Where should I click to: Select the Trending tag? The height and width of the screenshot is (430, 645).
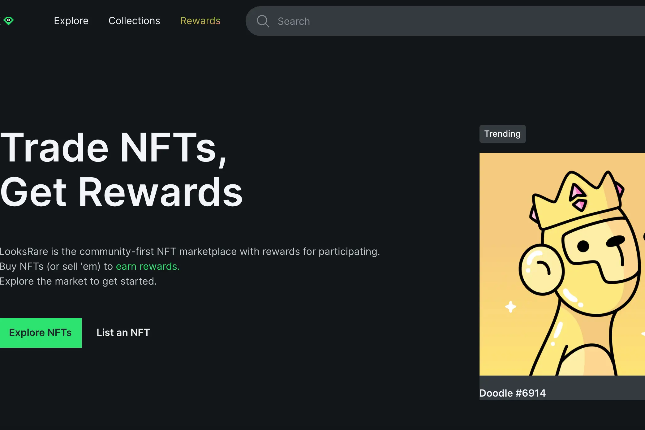click(502, 134)
